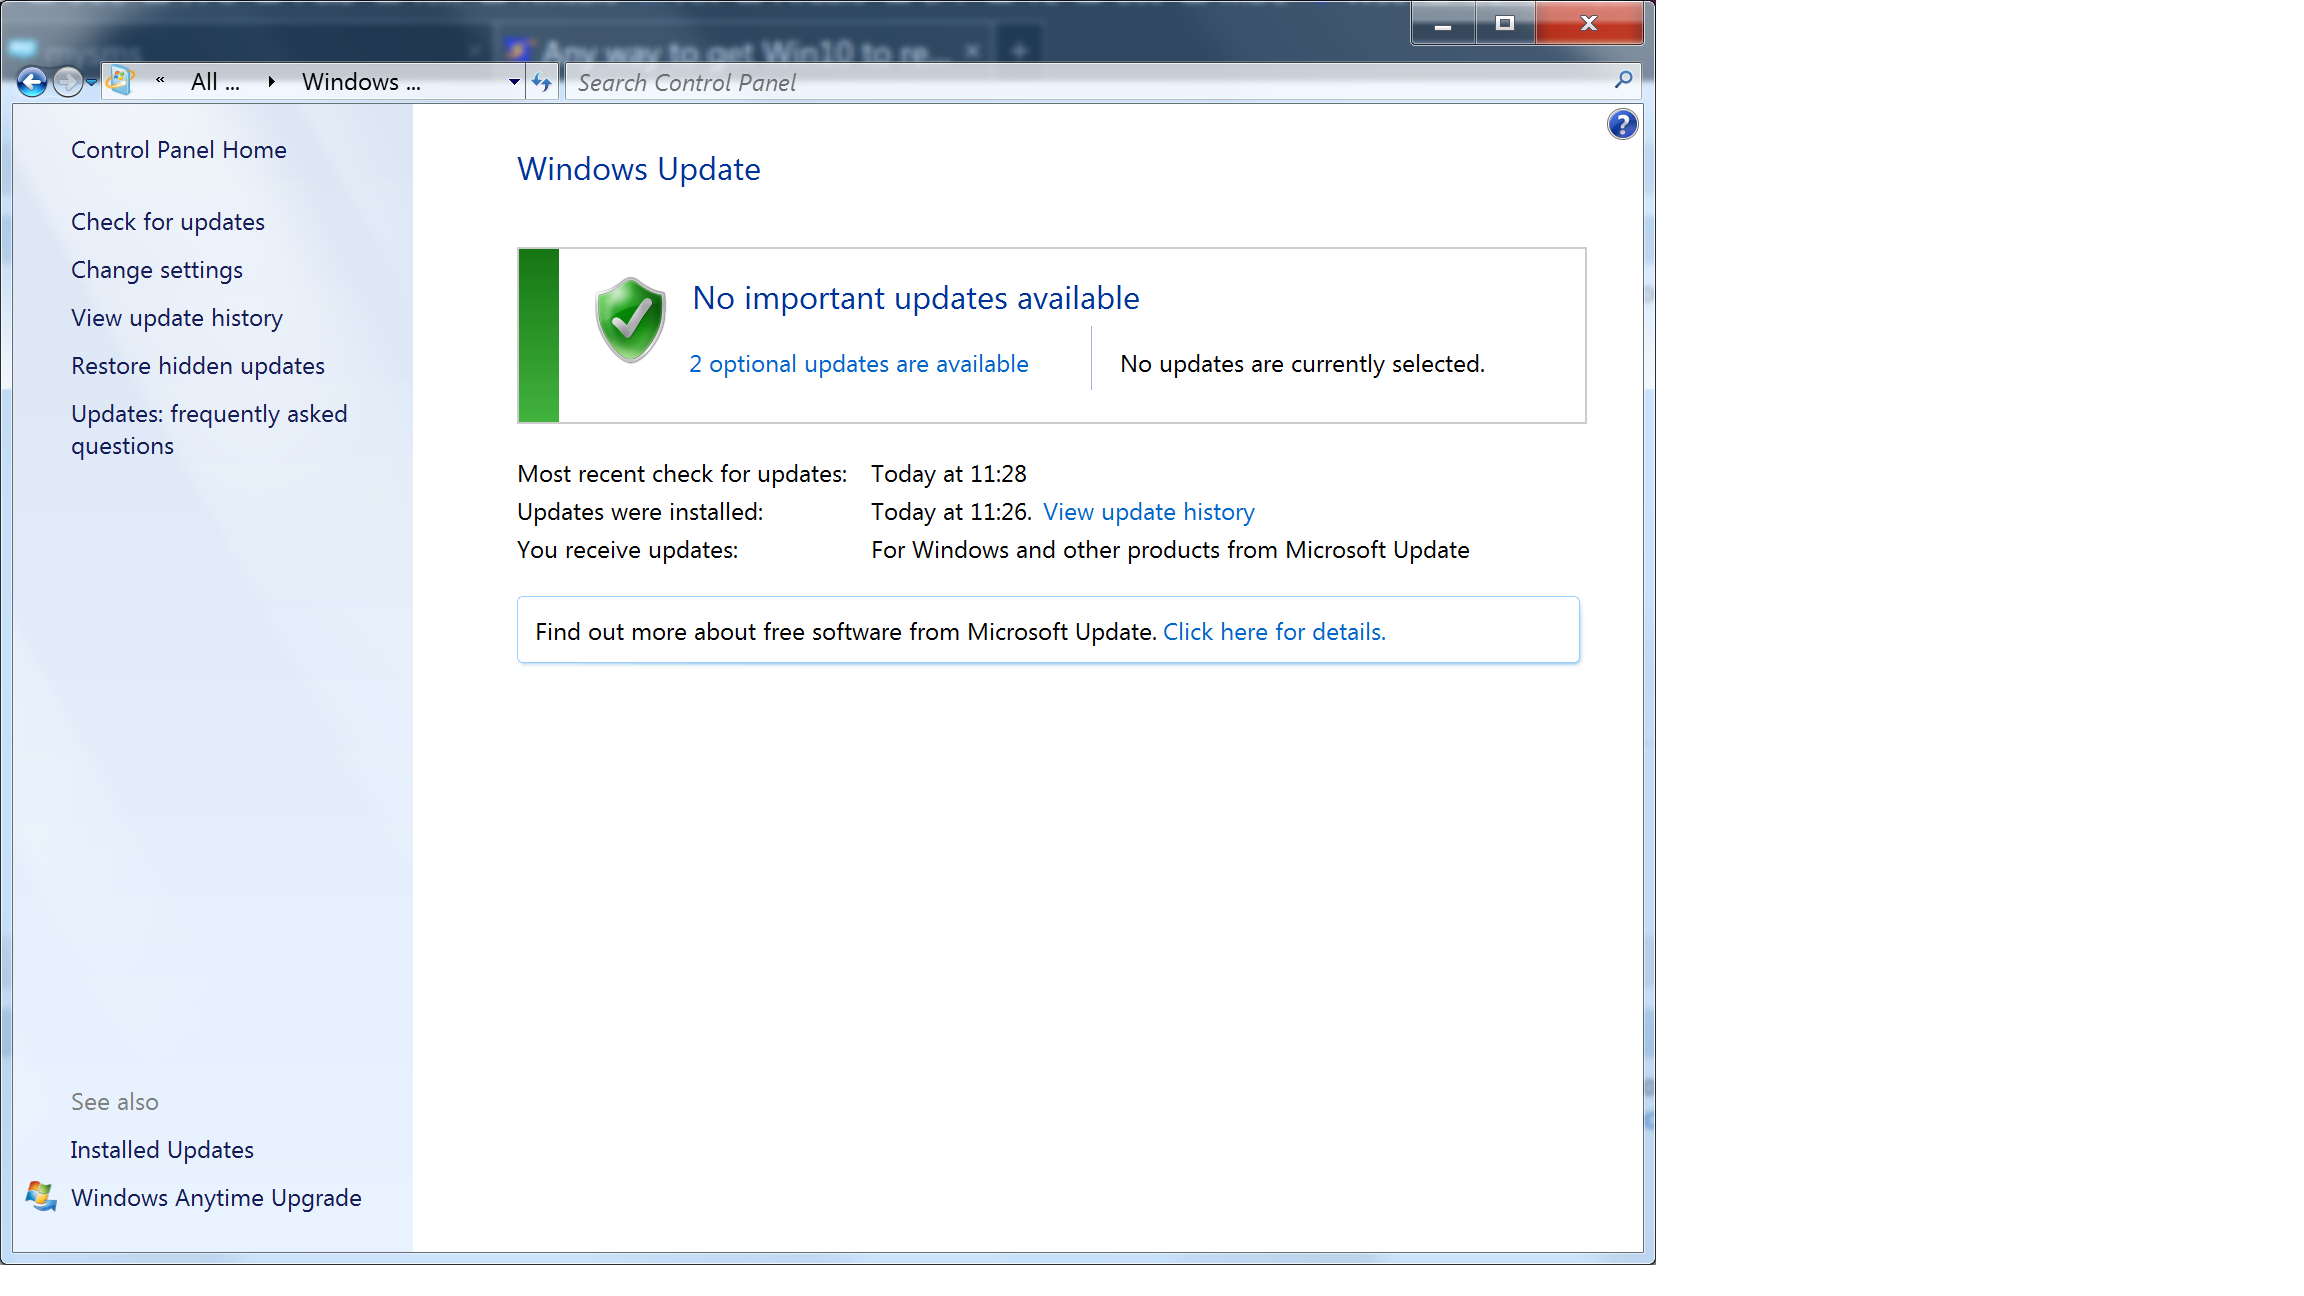Click the refresh arrows icon
The width and height of the screenshot is (2304, 1296).
(x=541, y=82)
